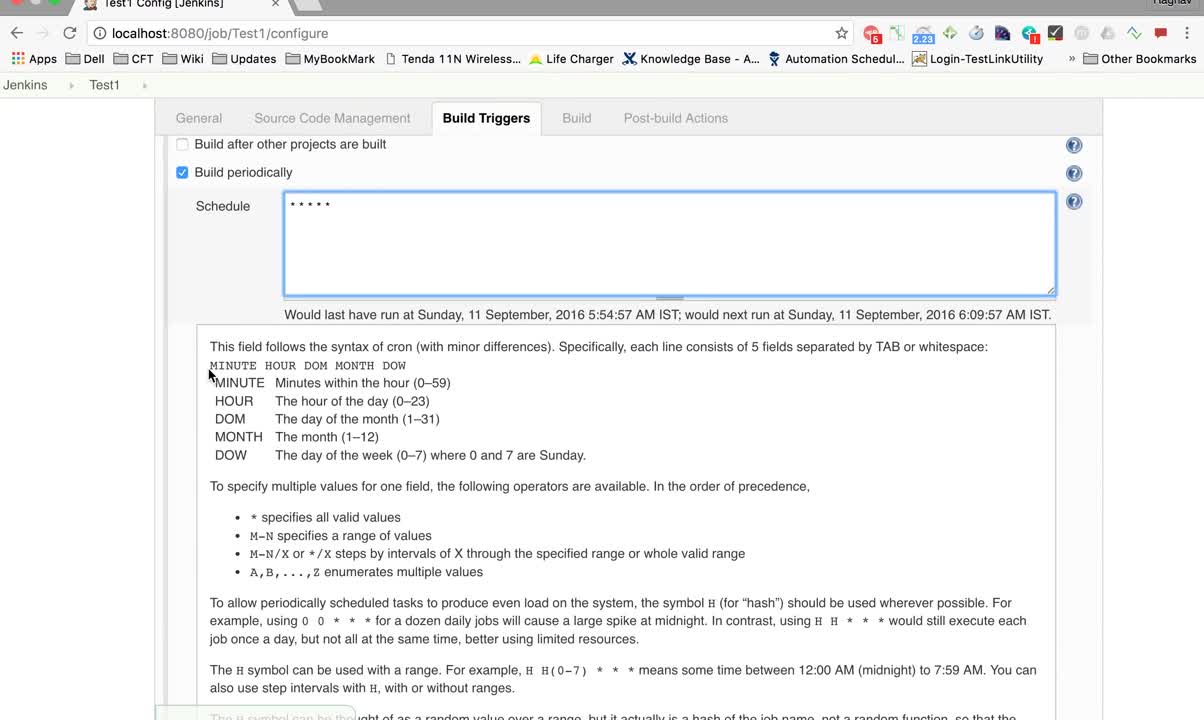Viewport: 1204px width, 720px height.
Task: Switch to the Source Code Management tab
Action: pos(332,118)
